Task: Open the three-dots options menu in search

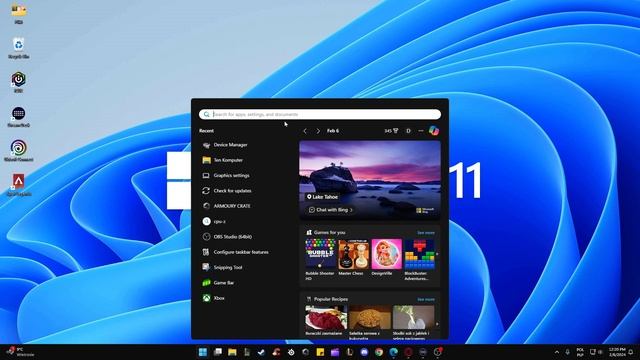Action: pos(421,131)
